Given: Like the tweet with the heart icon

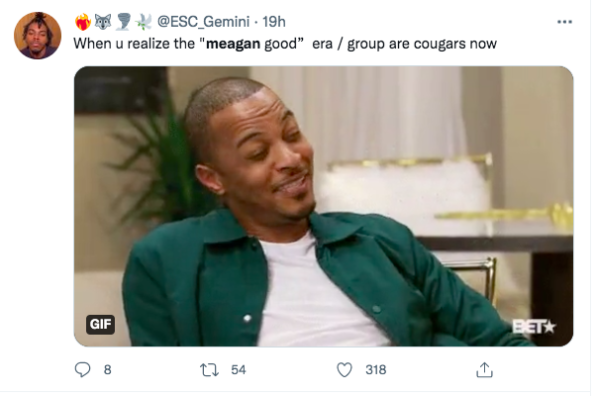Looking at the screenshot, I should (344, 370).
